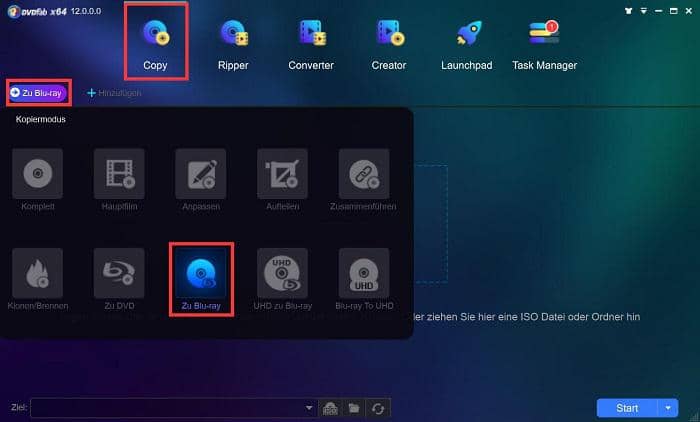Image resolution: width=700 pixels, height=422 pixels.
Task: Expand the Ziel destination dropdown arrow
Action: pos(309,408)
